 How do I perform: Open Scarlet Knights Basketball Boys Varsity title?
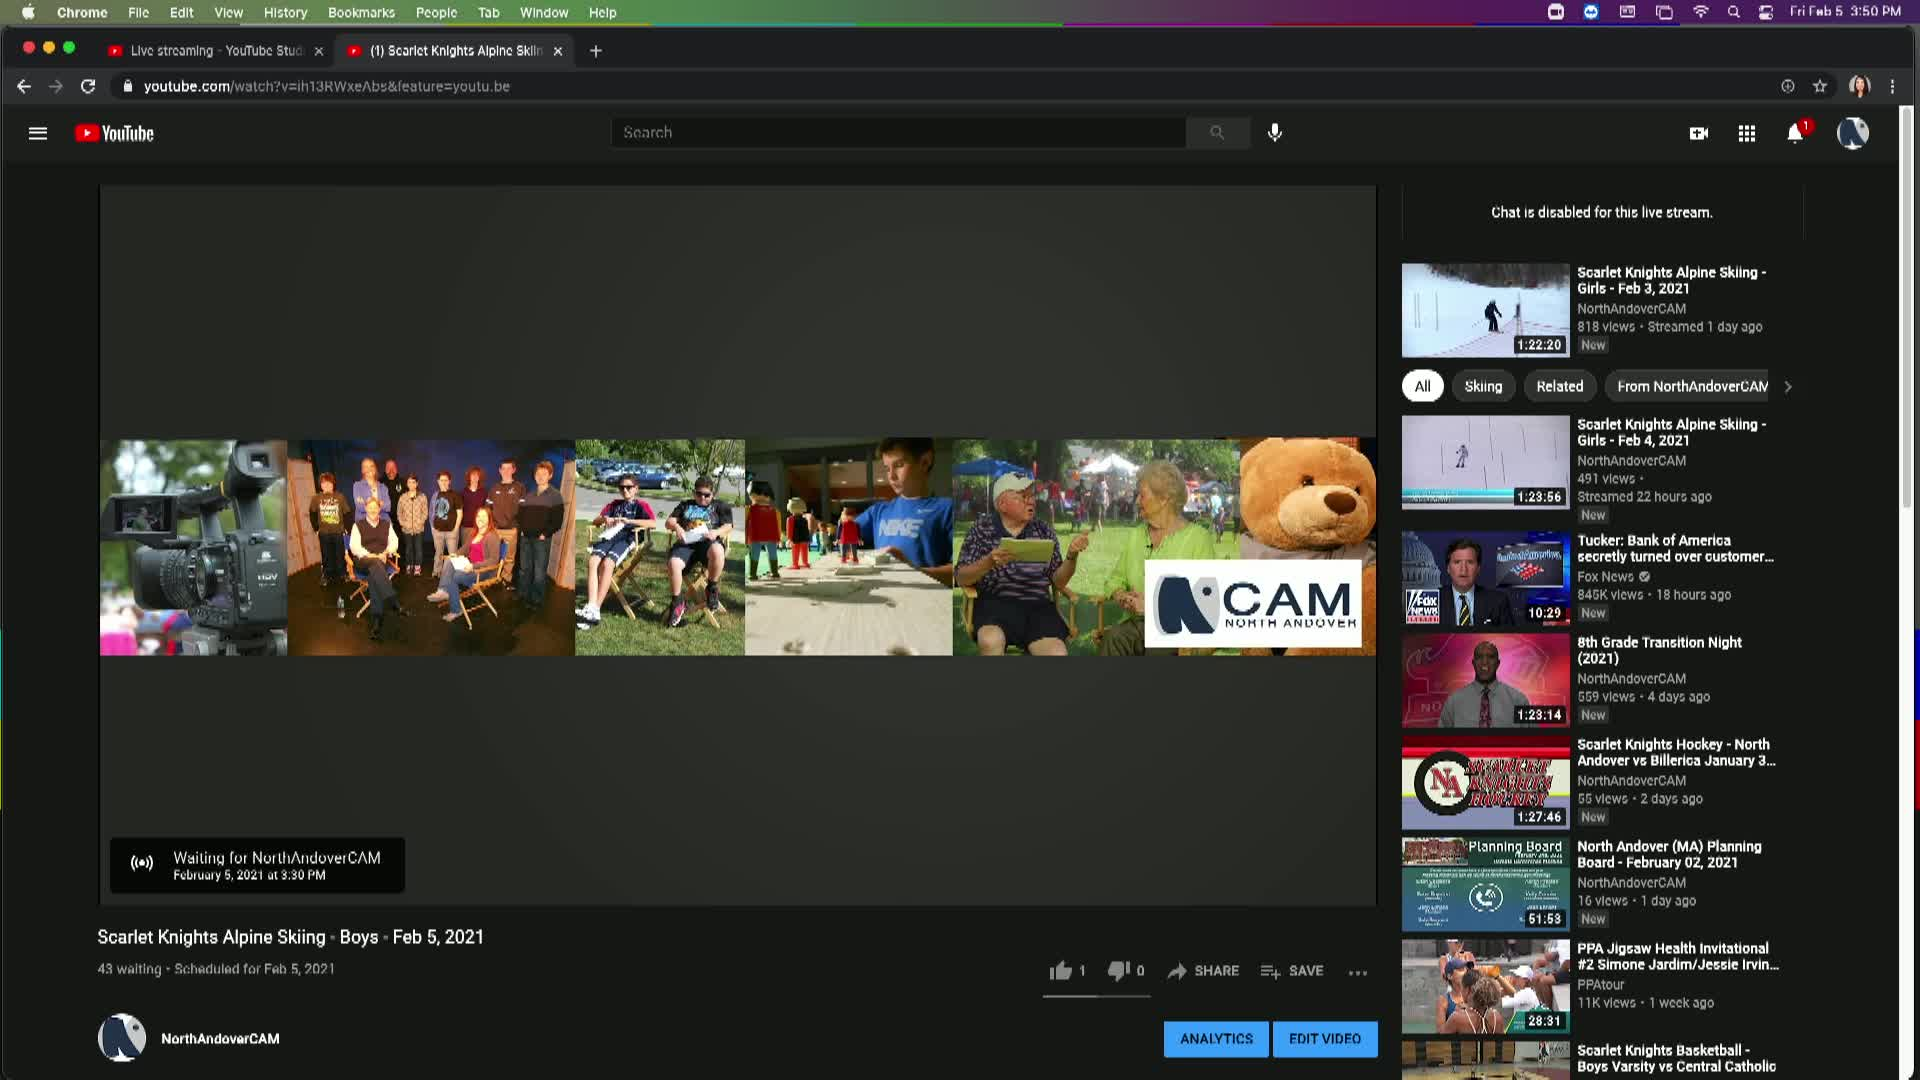(1677, 1058)
